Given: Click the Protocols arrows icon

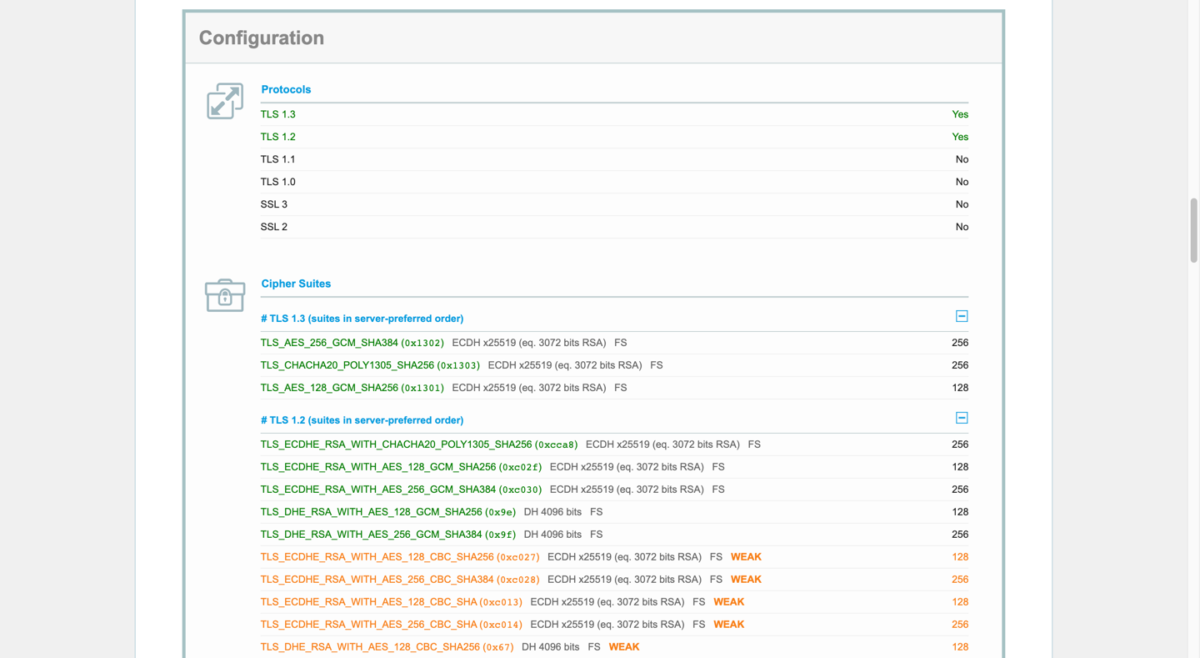Looking at the screenshot, I should [225, 101].
